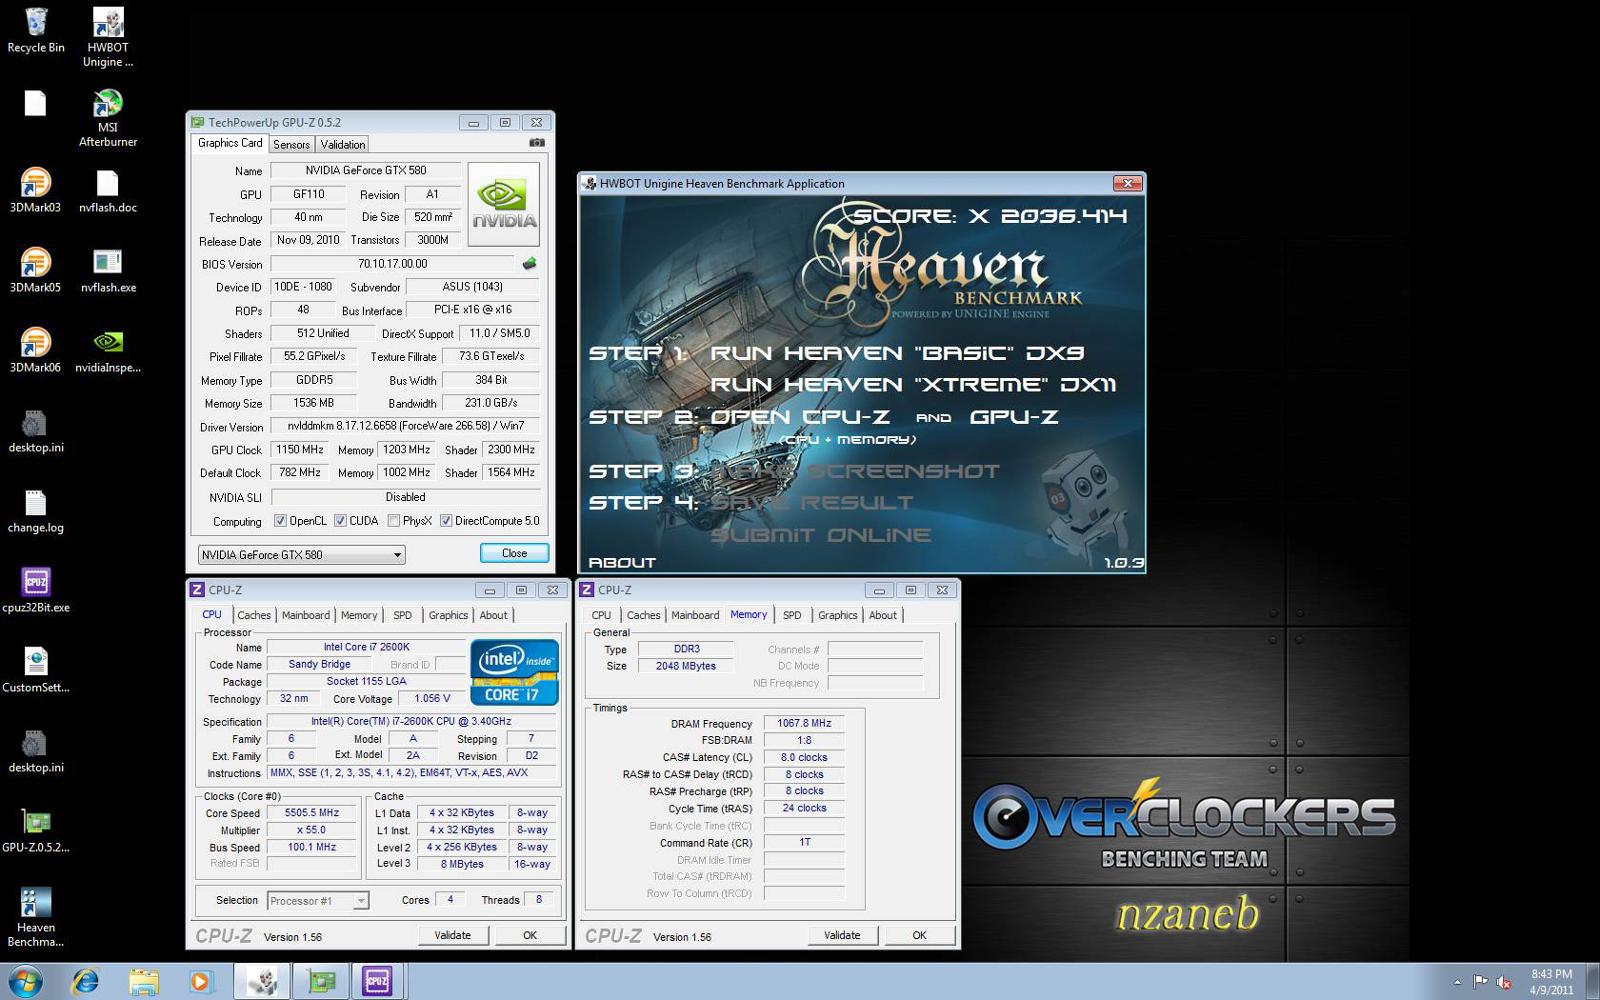Toggle the PhysX checkbox in GPU-Z
This screenshot has height=1000, width=1600.
(x=394, y=521)
